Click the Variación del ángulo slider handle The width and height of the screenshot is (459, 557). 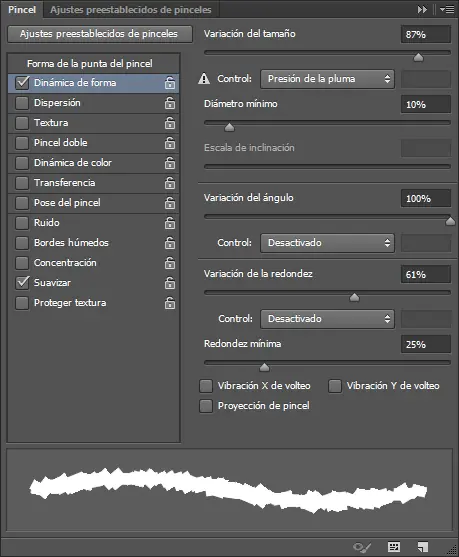tap(450, 221)
